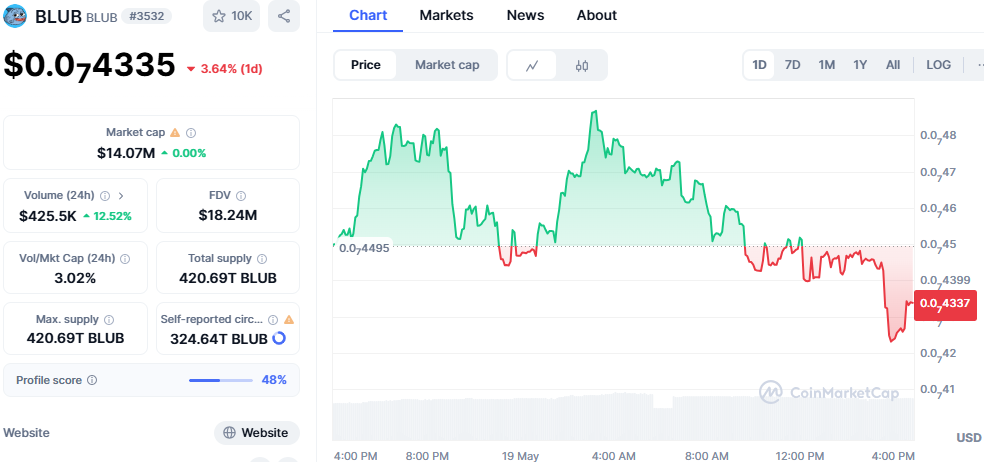Click the 3.02% Vol/Mkt Cap value
The height and width of the screenshot is (462, 984).
pyautogui.click(x=75, y=278)
